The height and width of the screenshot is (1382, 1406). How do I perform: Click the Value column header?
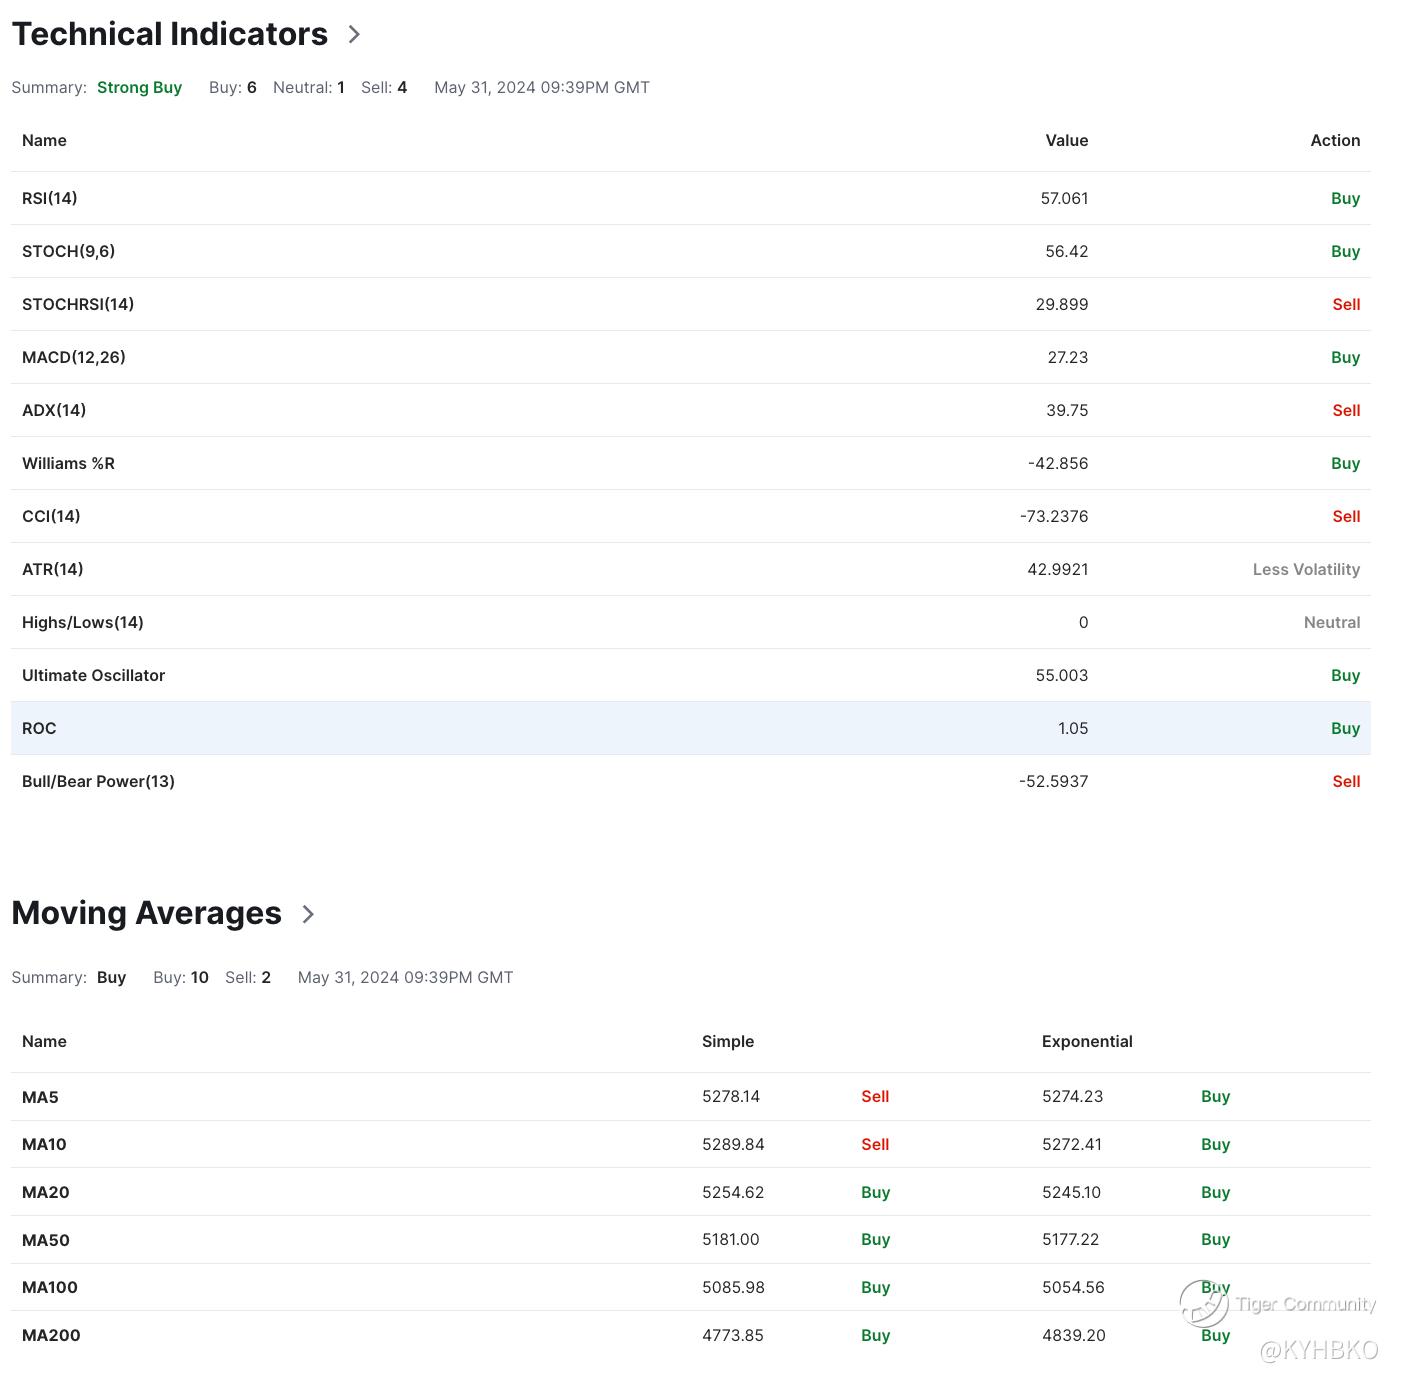pyautogui.click(x=1066, y=140)
